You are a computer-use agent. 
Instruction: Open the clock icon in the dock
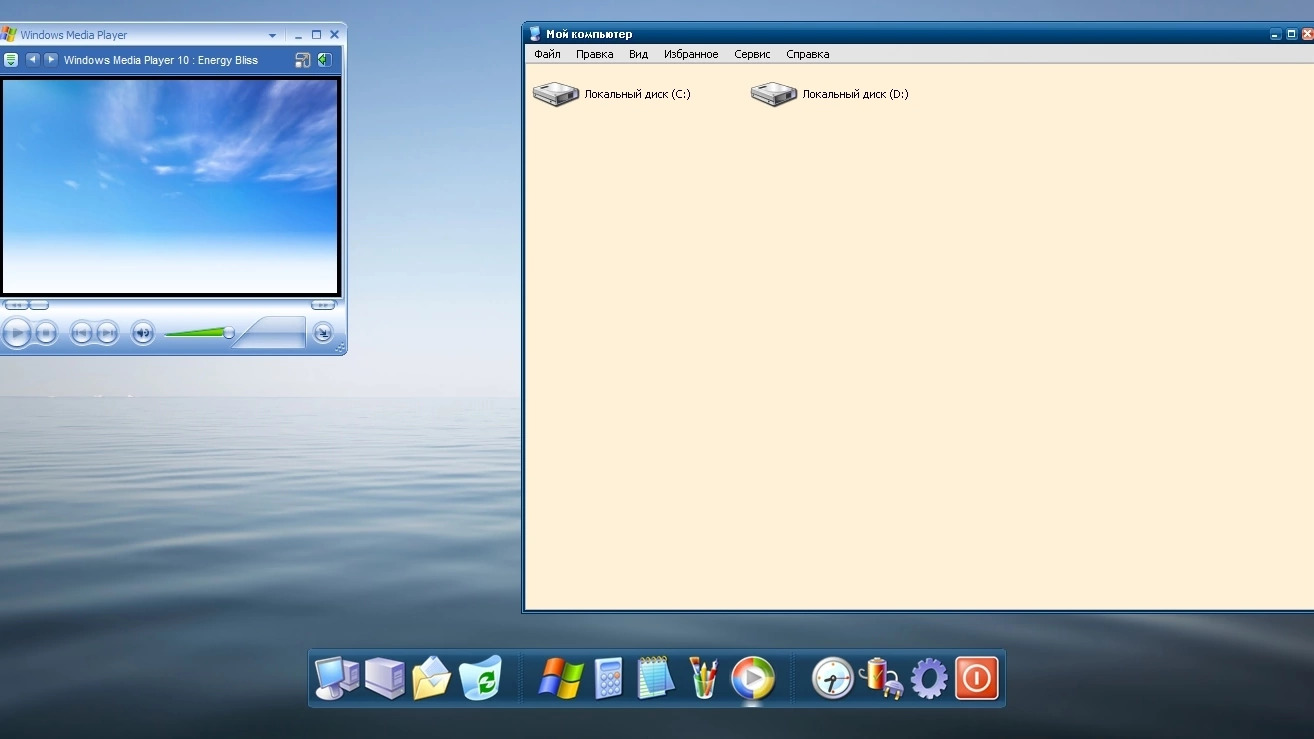click(832, 678)
